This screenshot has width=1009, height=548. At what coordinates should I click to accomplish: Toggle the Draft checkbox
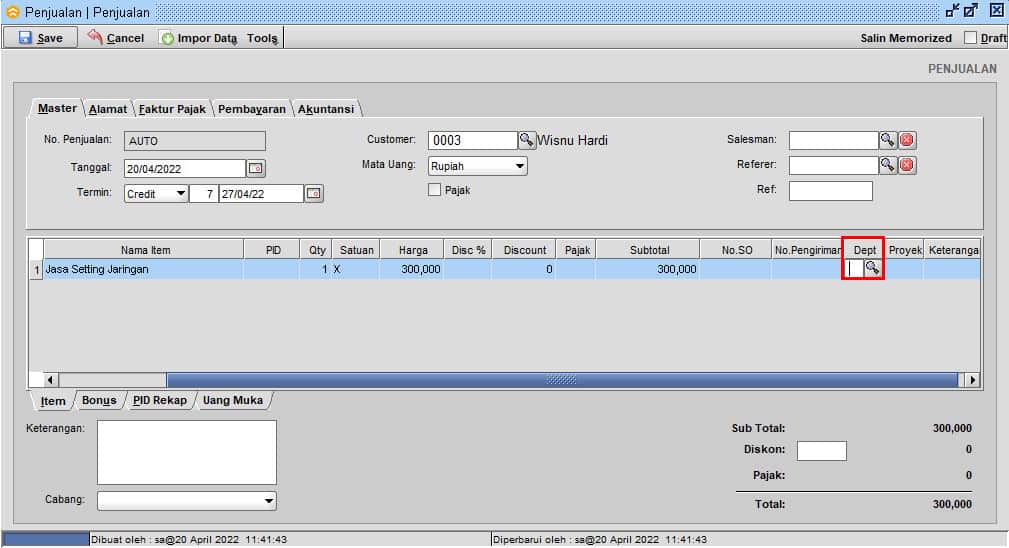(x=970, y=38)
